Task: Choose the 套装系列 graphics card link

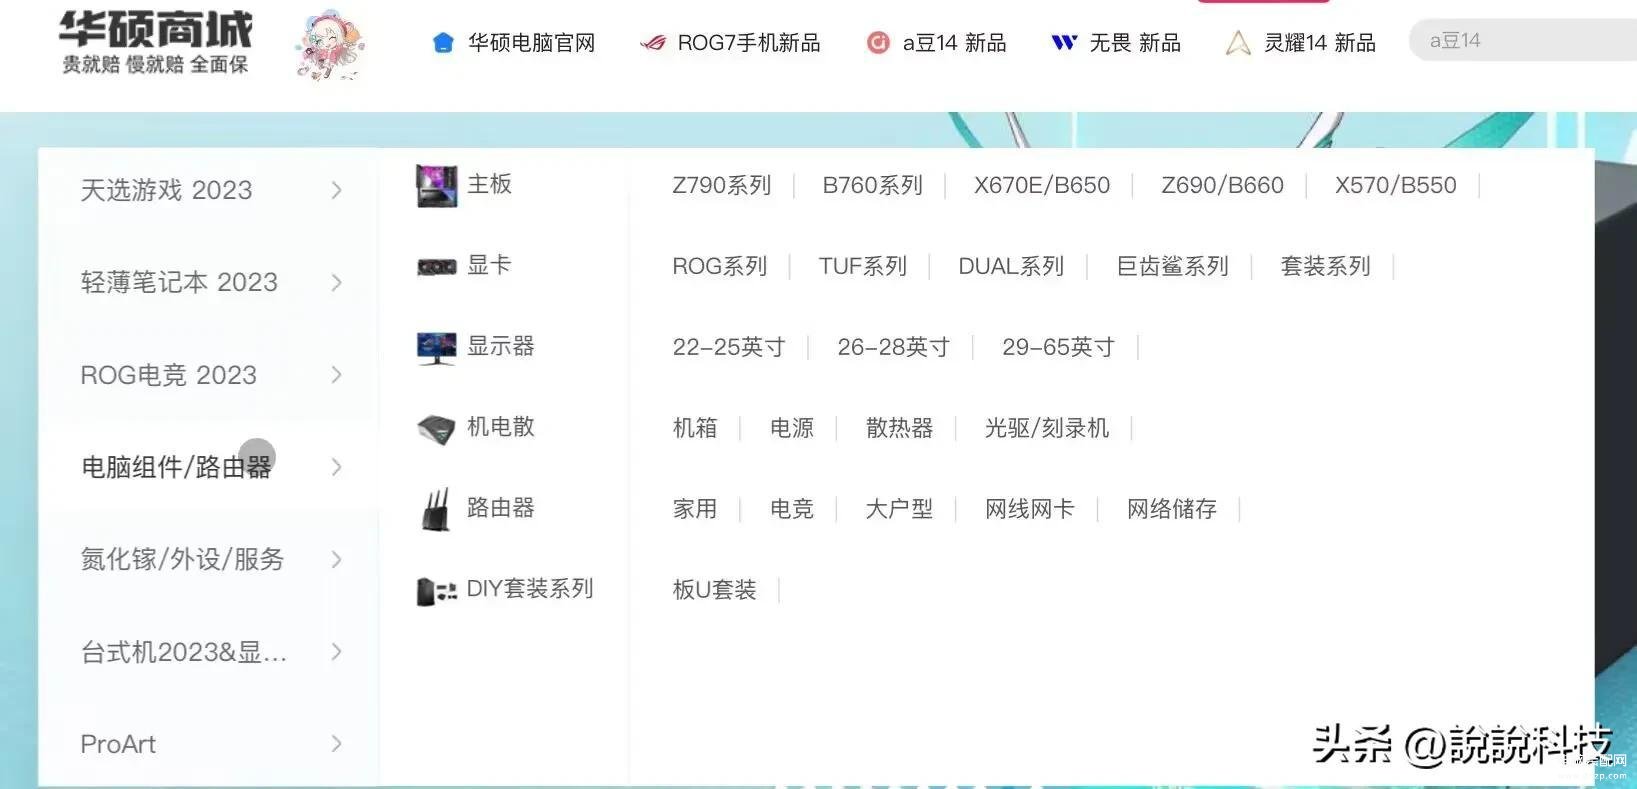Action: coord(1326,267)
